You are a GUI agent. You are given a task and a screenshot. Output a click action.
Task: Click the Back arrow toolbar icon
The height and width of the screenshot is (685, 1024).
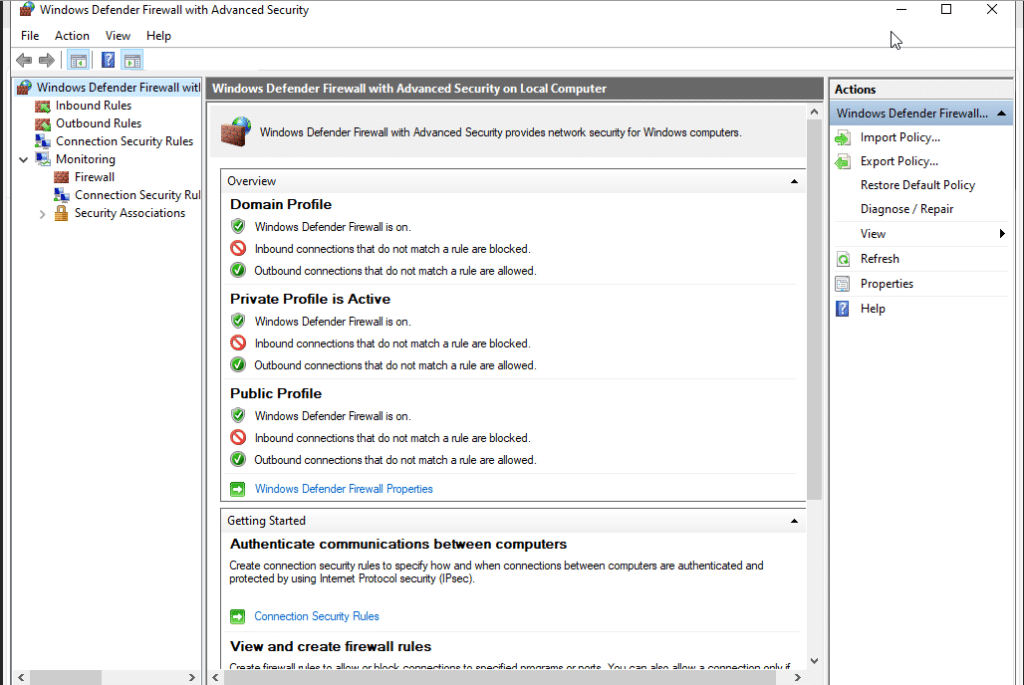point(24,60)
